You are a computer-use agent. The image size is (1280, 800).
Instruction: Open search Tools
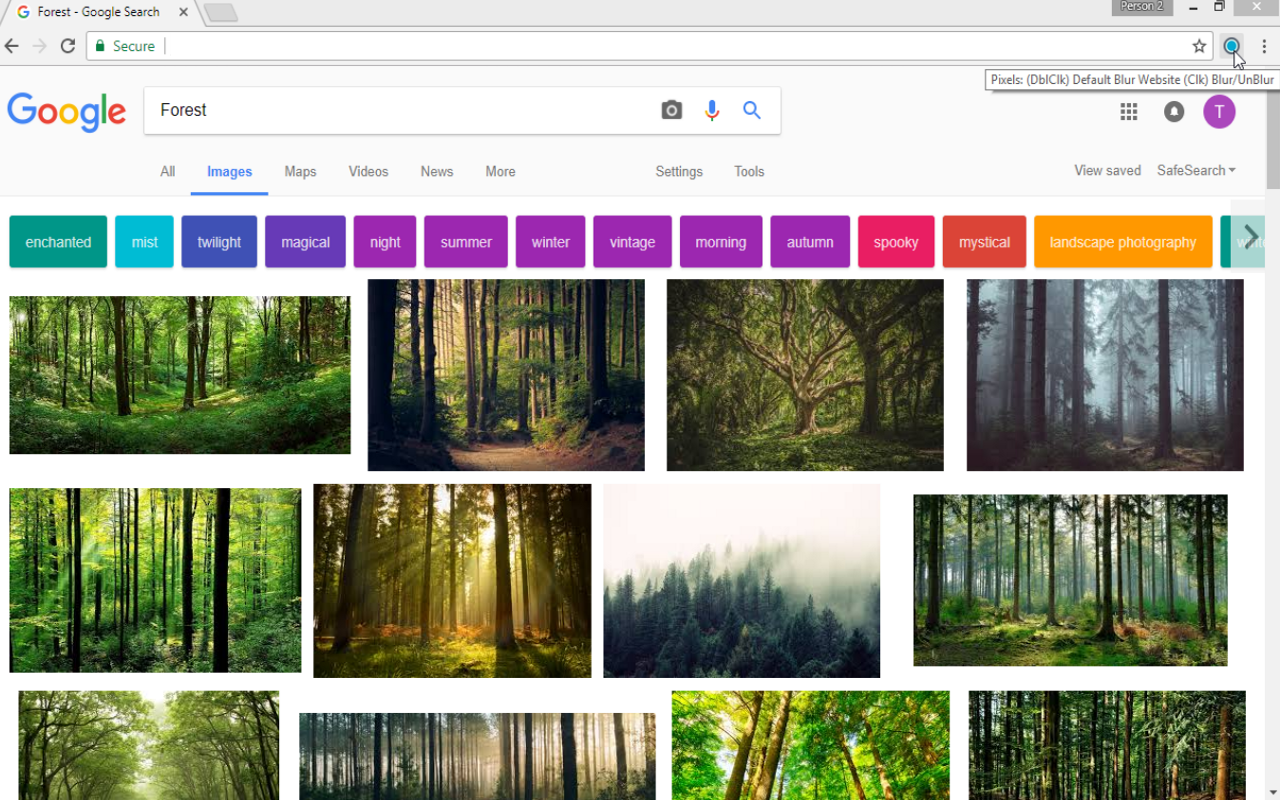pos(749,172)
